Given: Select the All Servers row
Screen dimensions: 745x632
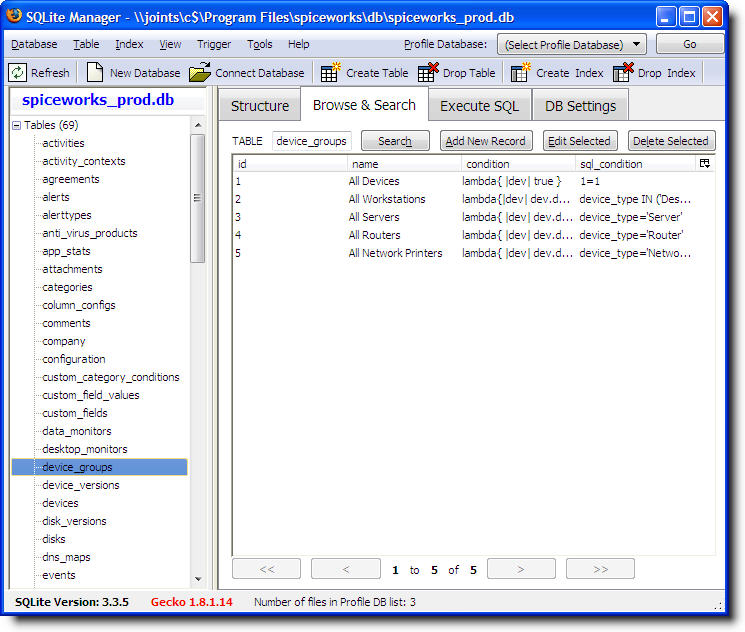Looking at the screenshot, I should point(474,217).
